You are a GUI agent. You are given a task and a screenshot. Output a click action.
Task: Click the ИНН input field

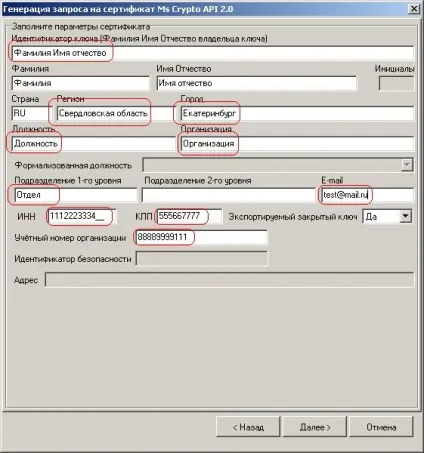point(82,216)
